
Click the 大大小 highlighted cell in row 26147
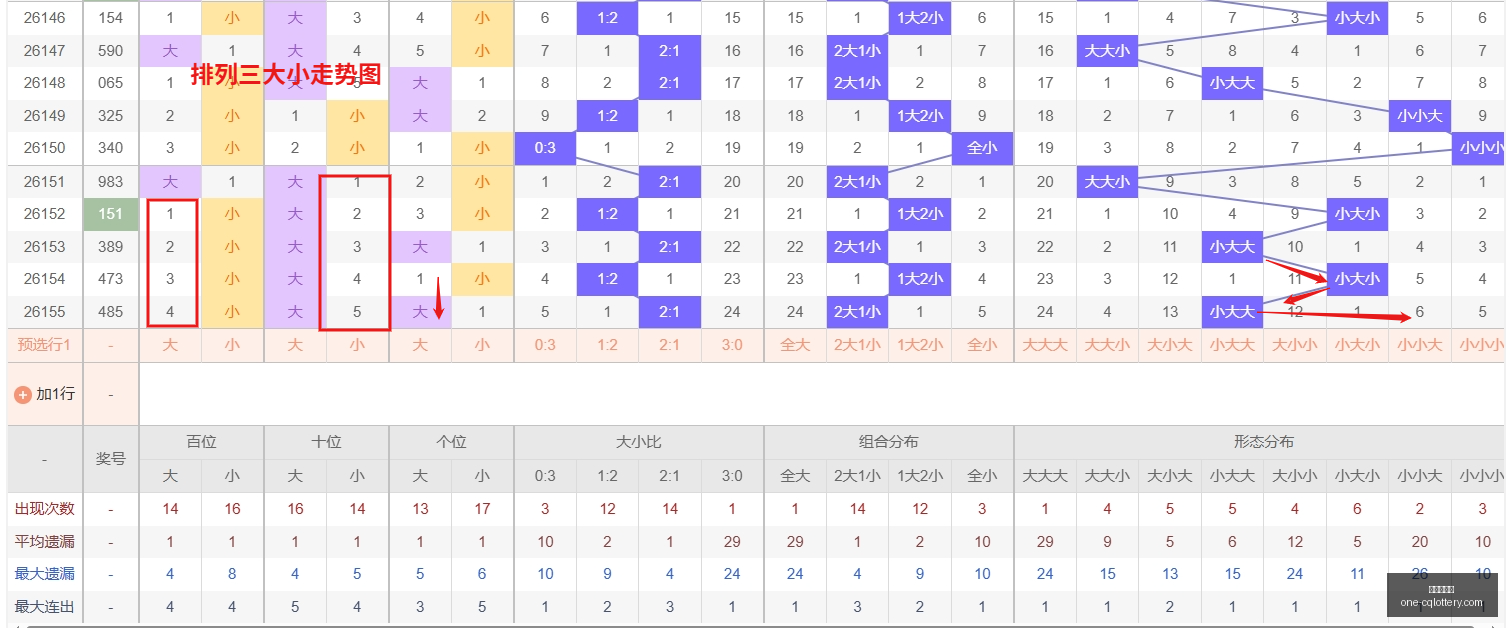1107,51
